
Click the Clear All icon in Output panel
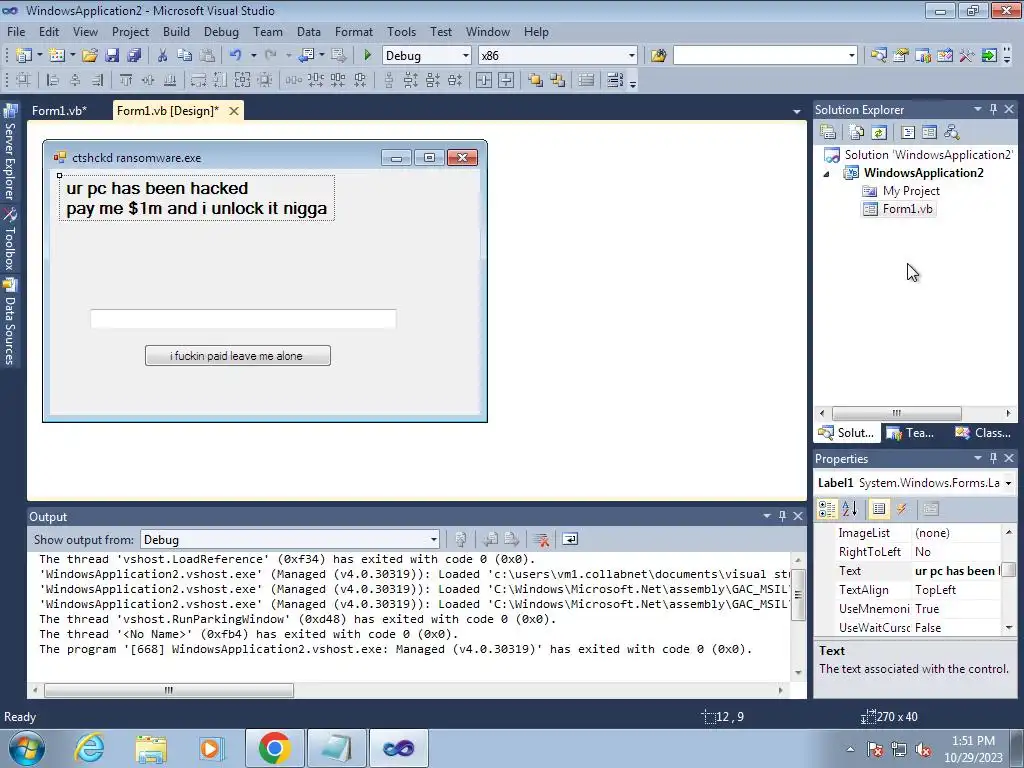pyautogui.click(x=541, y=539)
